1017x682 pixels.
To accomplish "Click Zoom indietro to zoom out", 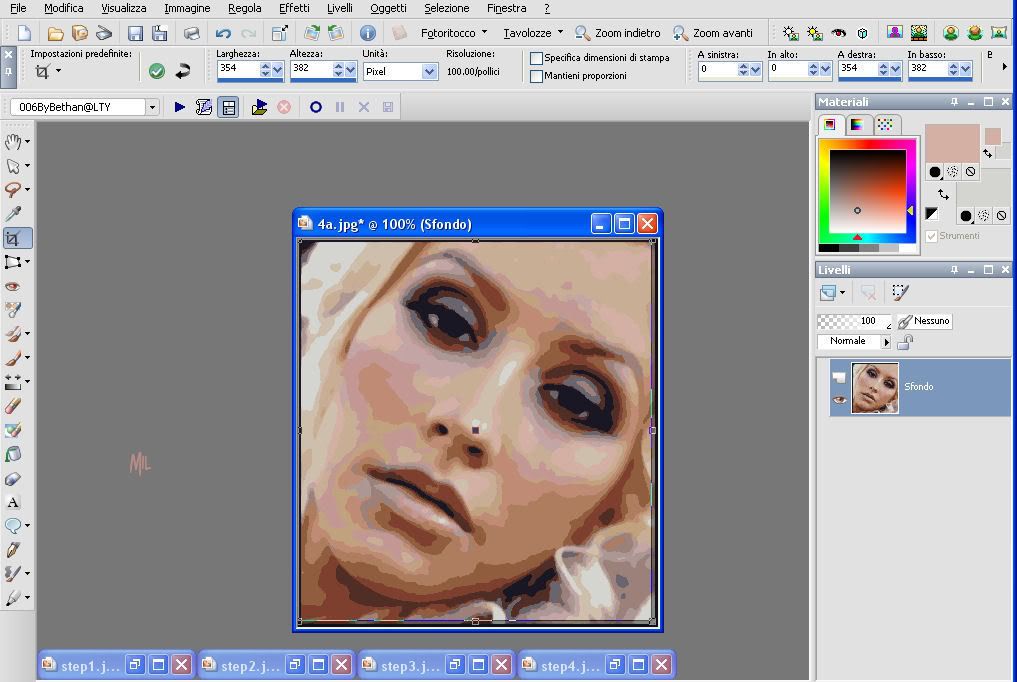I will pyautogui.click(x=617, y=33).
